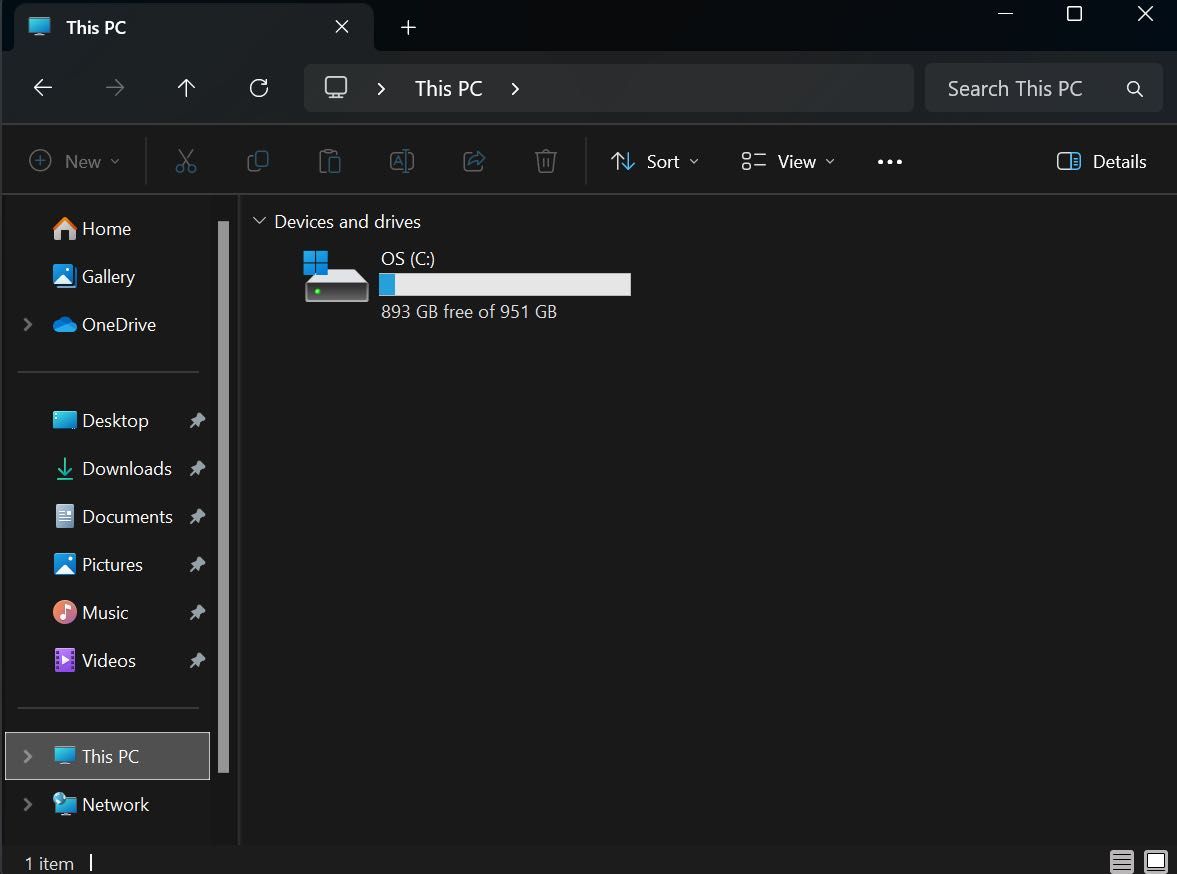Click the navigation pane scrollbar

coord(223,496)
